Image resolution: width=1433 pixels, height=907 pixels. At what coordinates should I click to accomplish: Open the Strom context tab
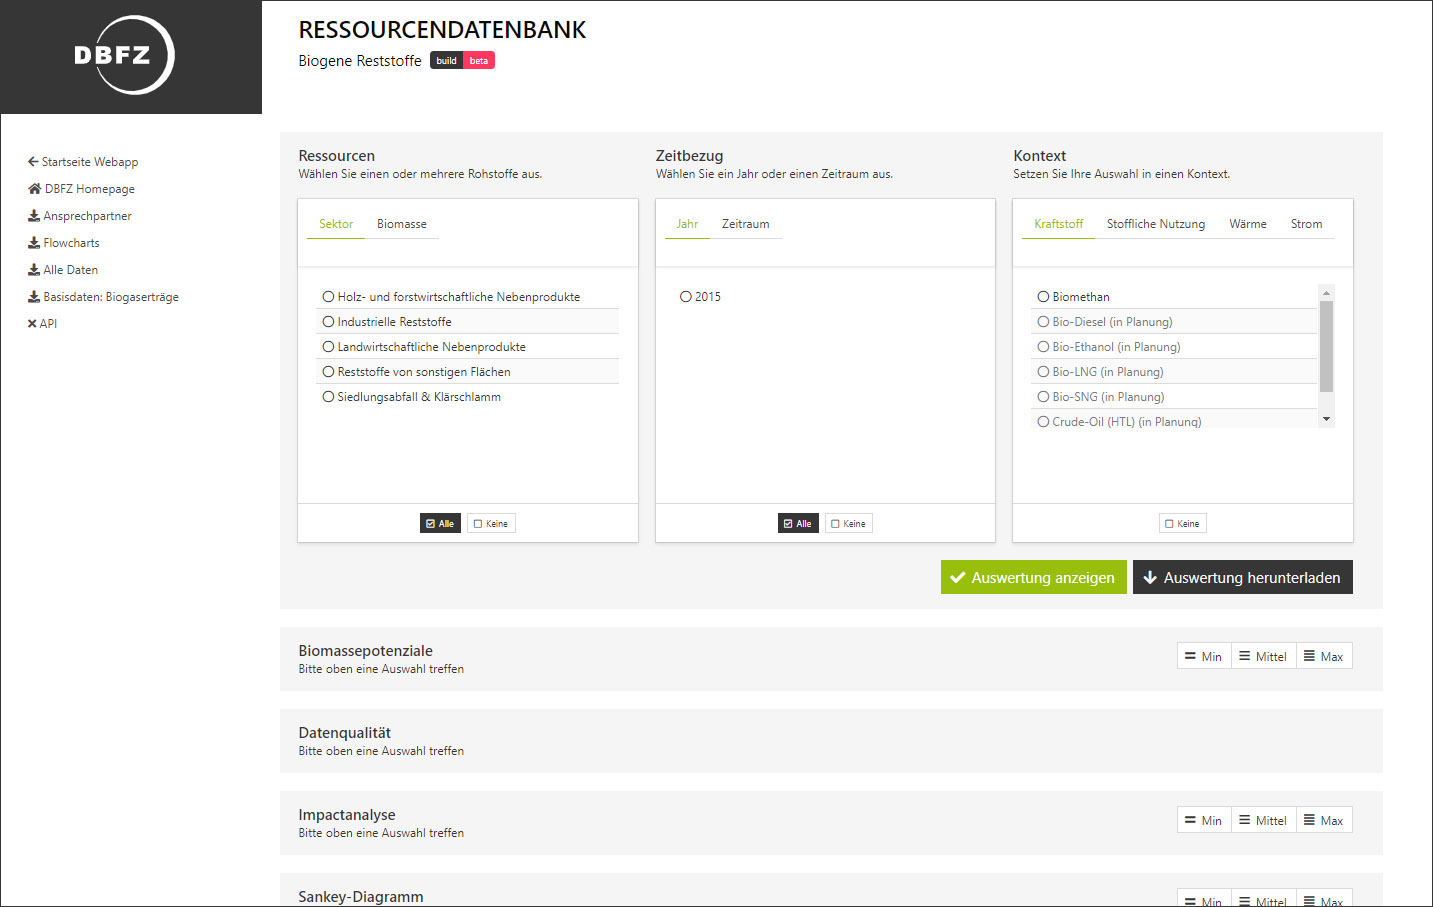pos(1306,224)
